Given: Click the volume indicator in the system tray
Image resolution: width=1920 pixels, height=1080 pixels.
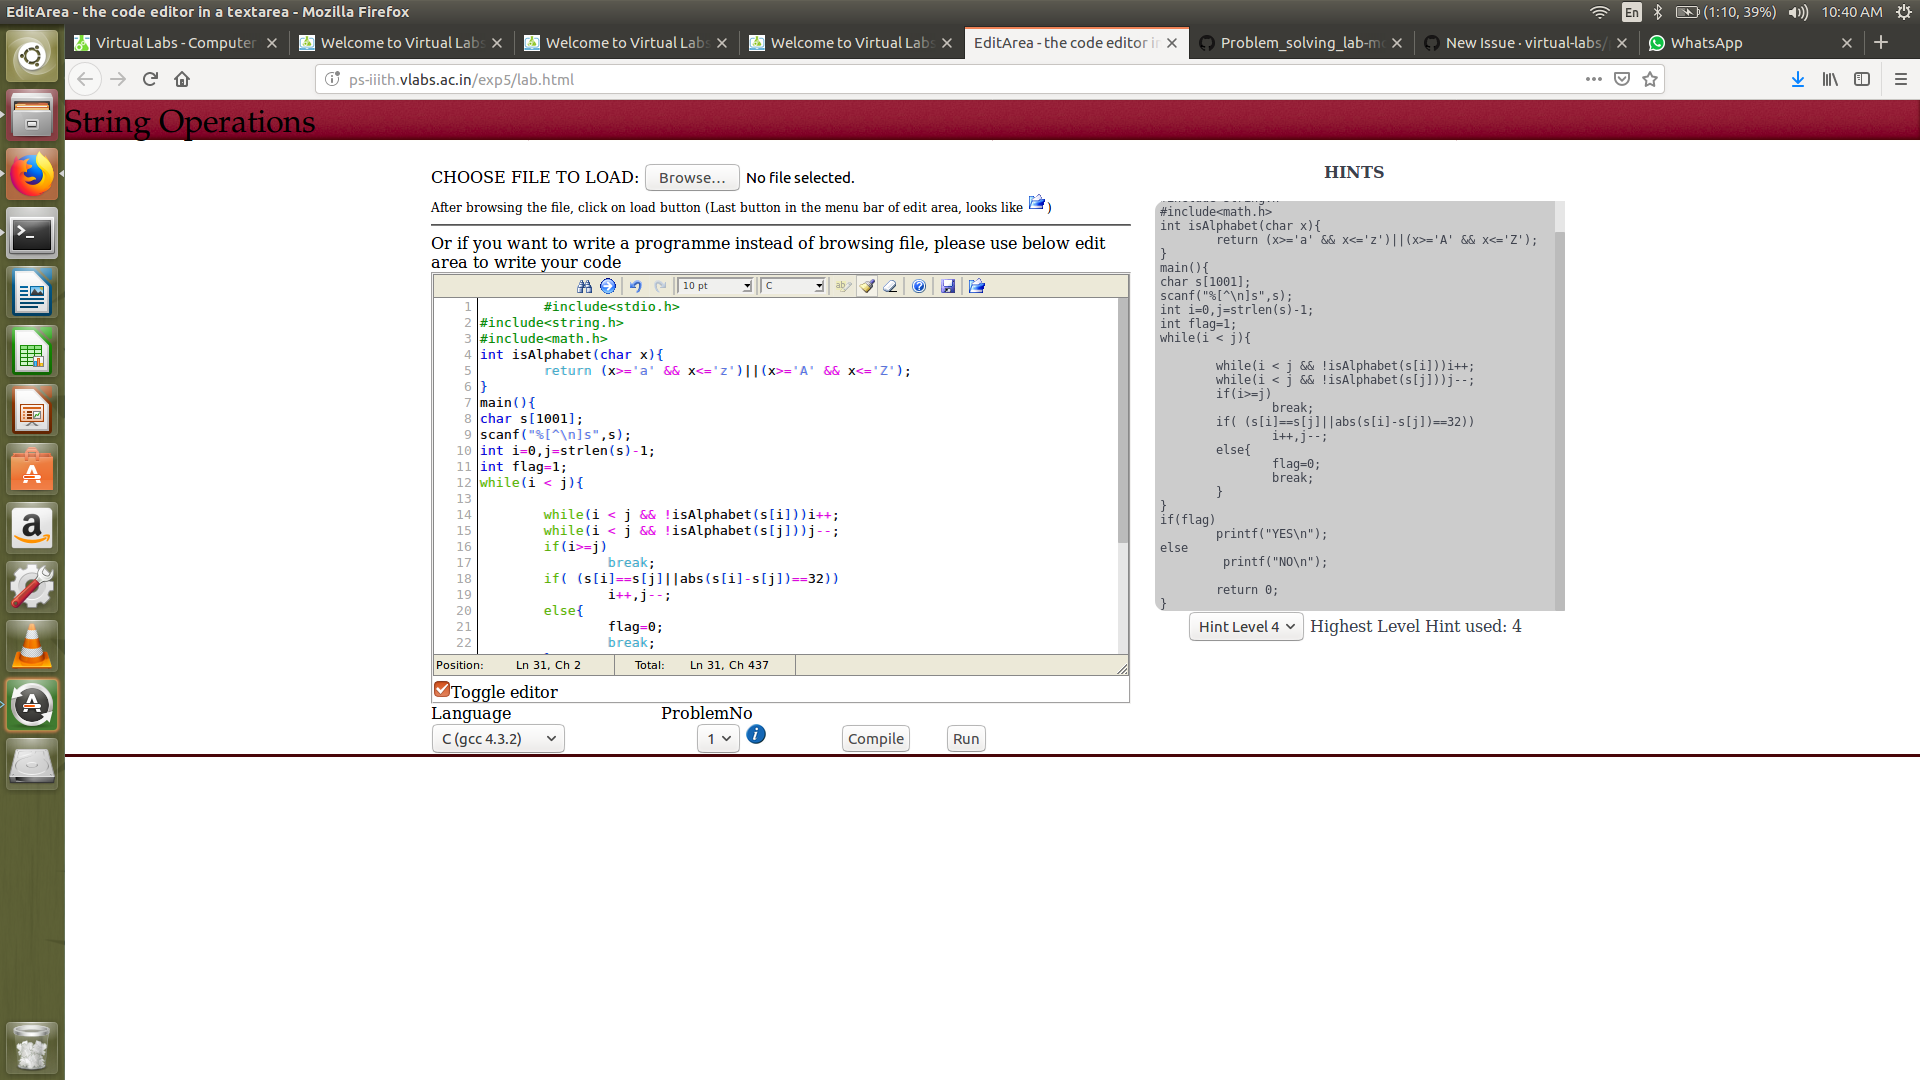Looking at the screenshot, I should click(x=1798, y=12).
